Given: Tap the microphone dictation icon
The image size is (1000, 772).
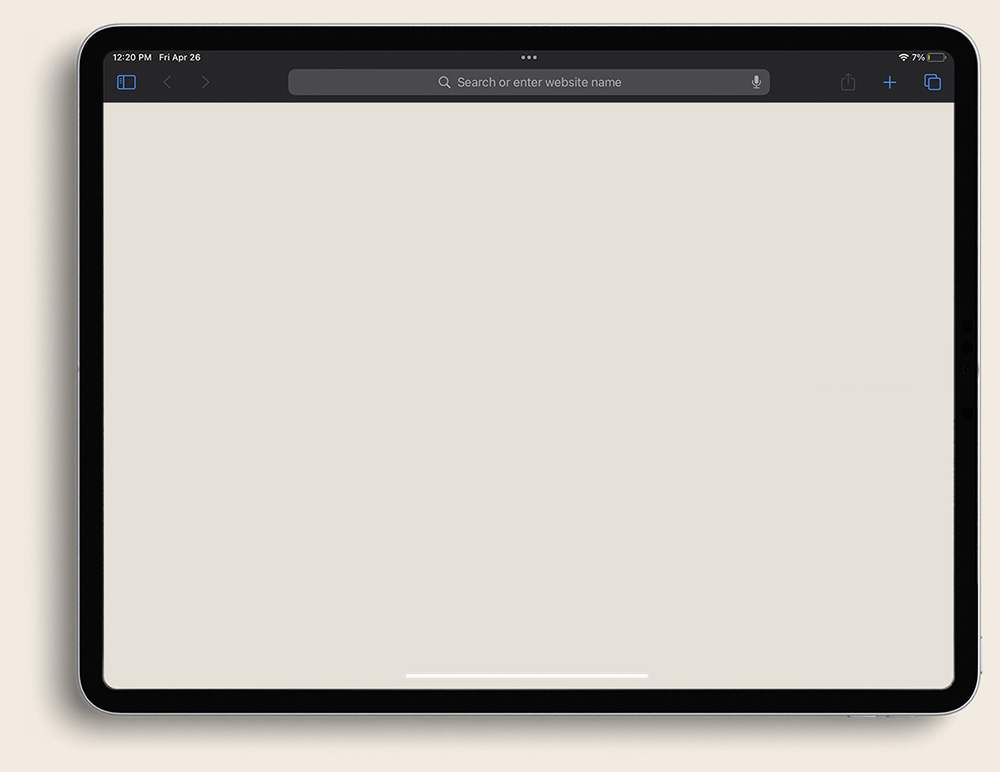Looking at the screenshot, I should pos(756,83).
